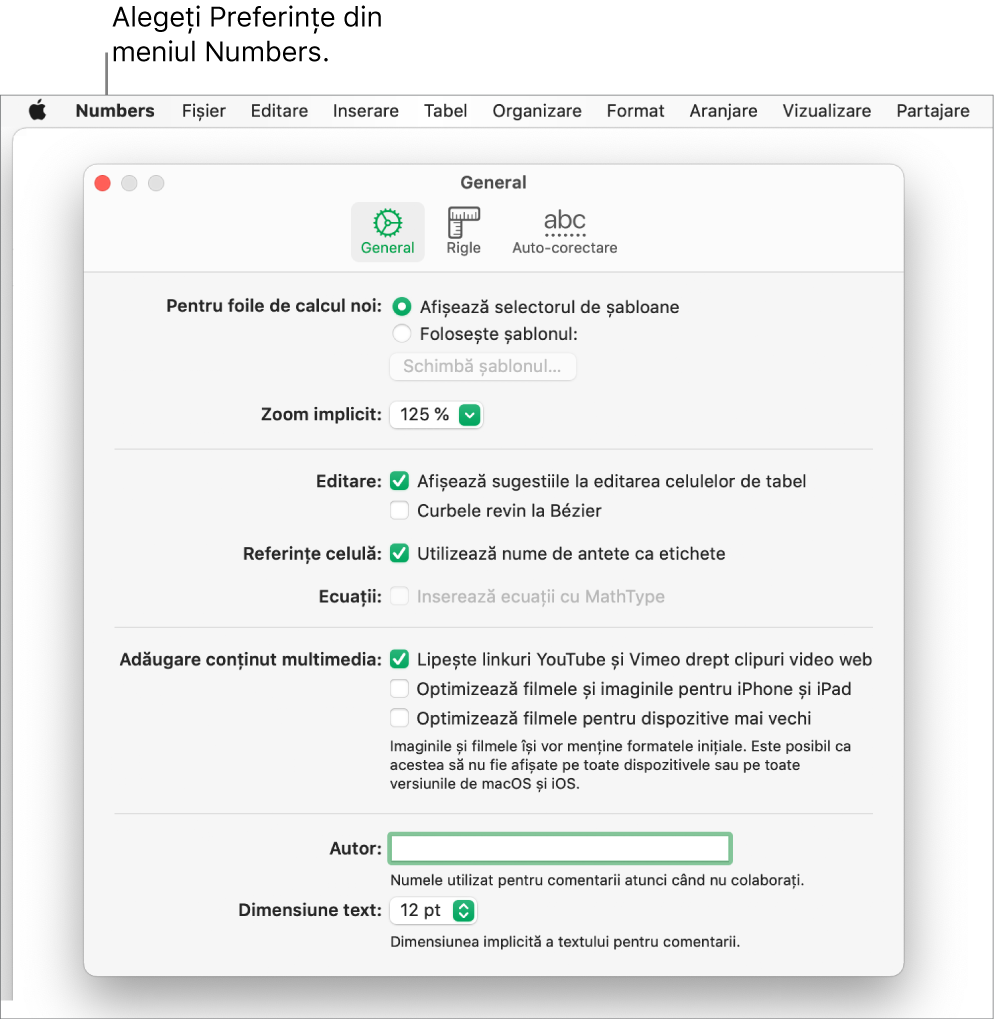
Task: Enable 'Optimizează filmele pentru dispozitive mai vechi'
Action: point(399,718)
